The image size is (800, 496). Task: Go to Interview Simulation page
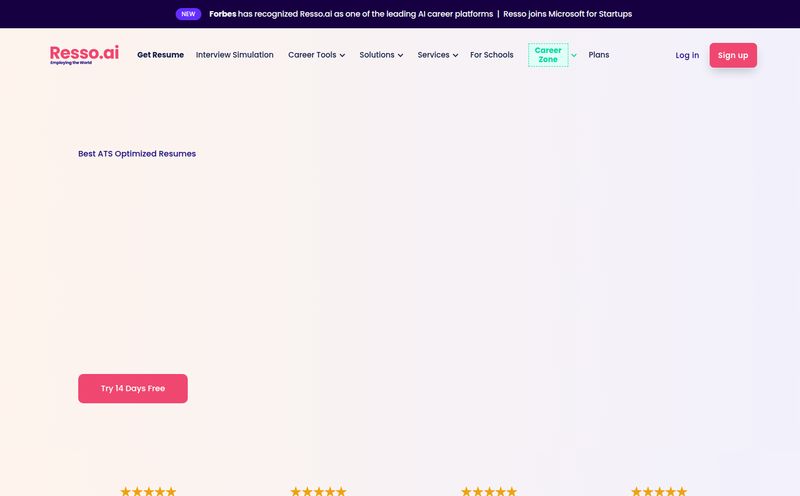[234, 55]
